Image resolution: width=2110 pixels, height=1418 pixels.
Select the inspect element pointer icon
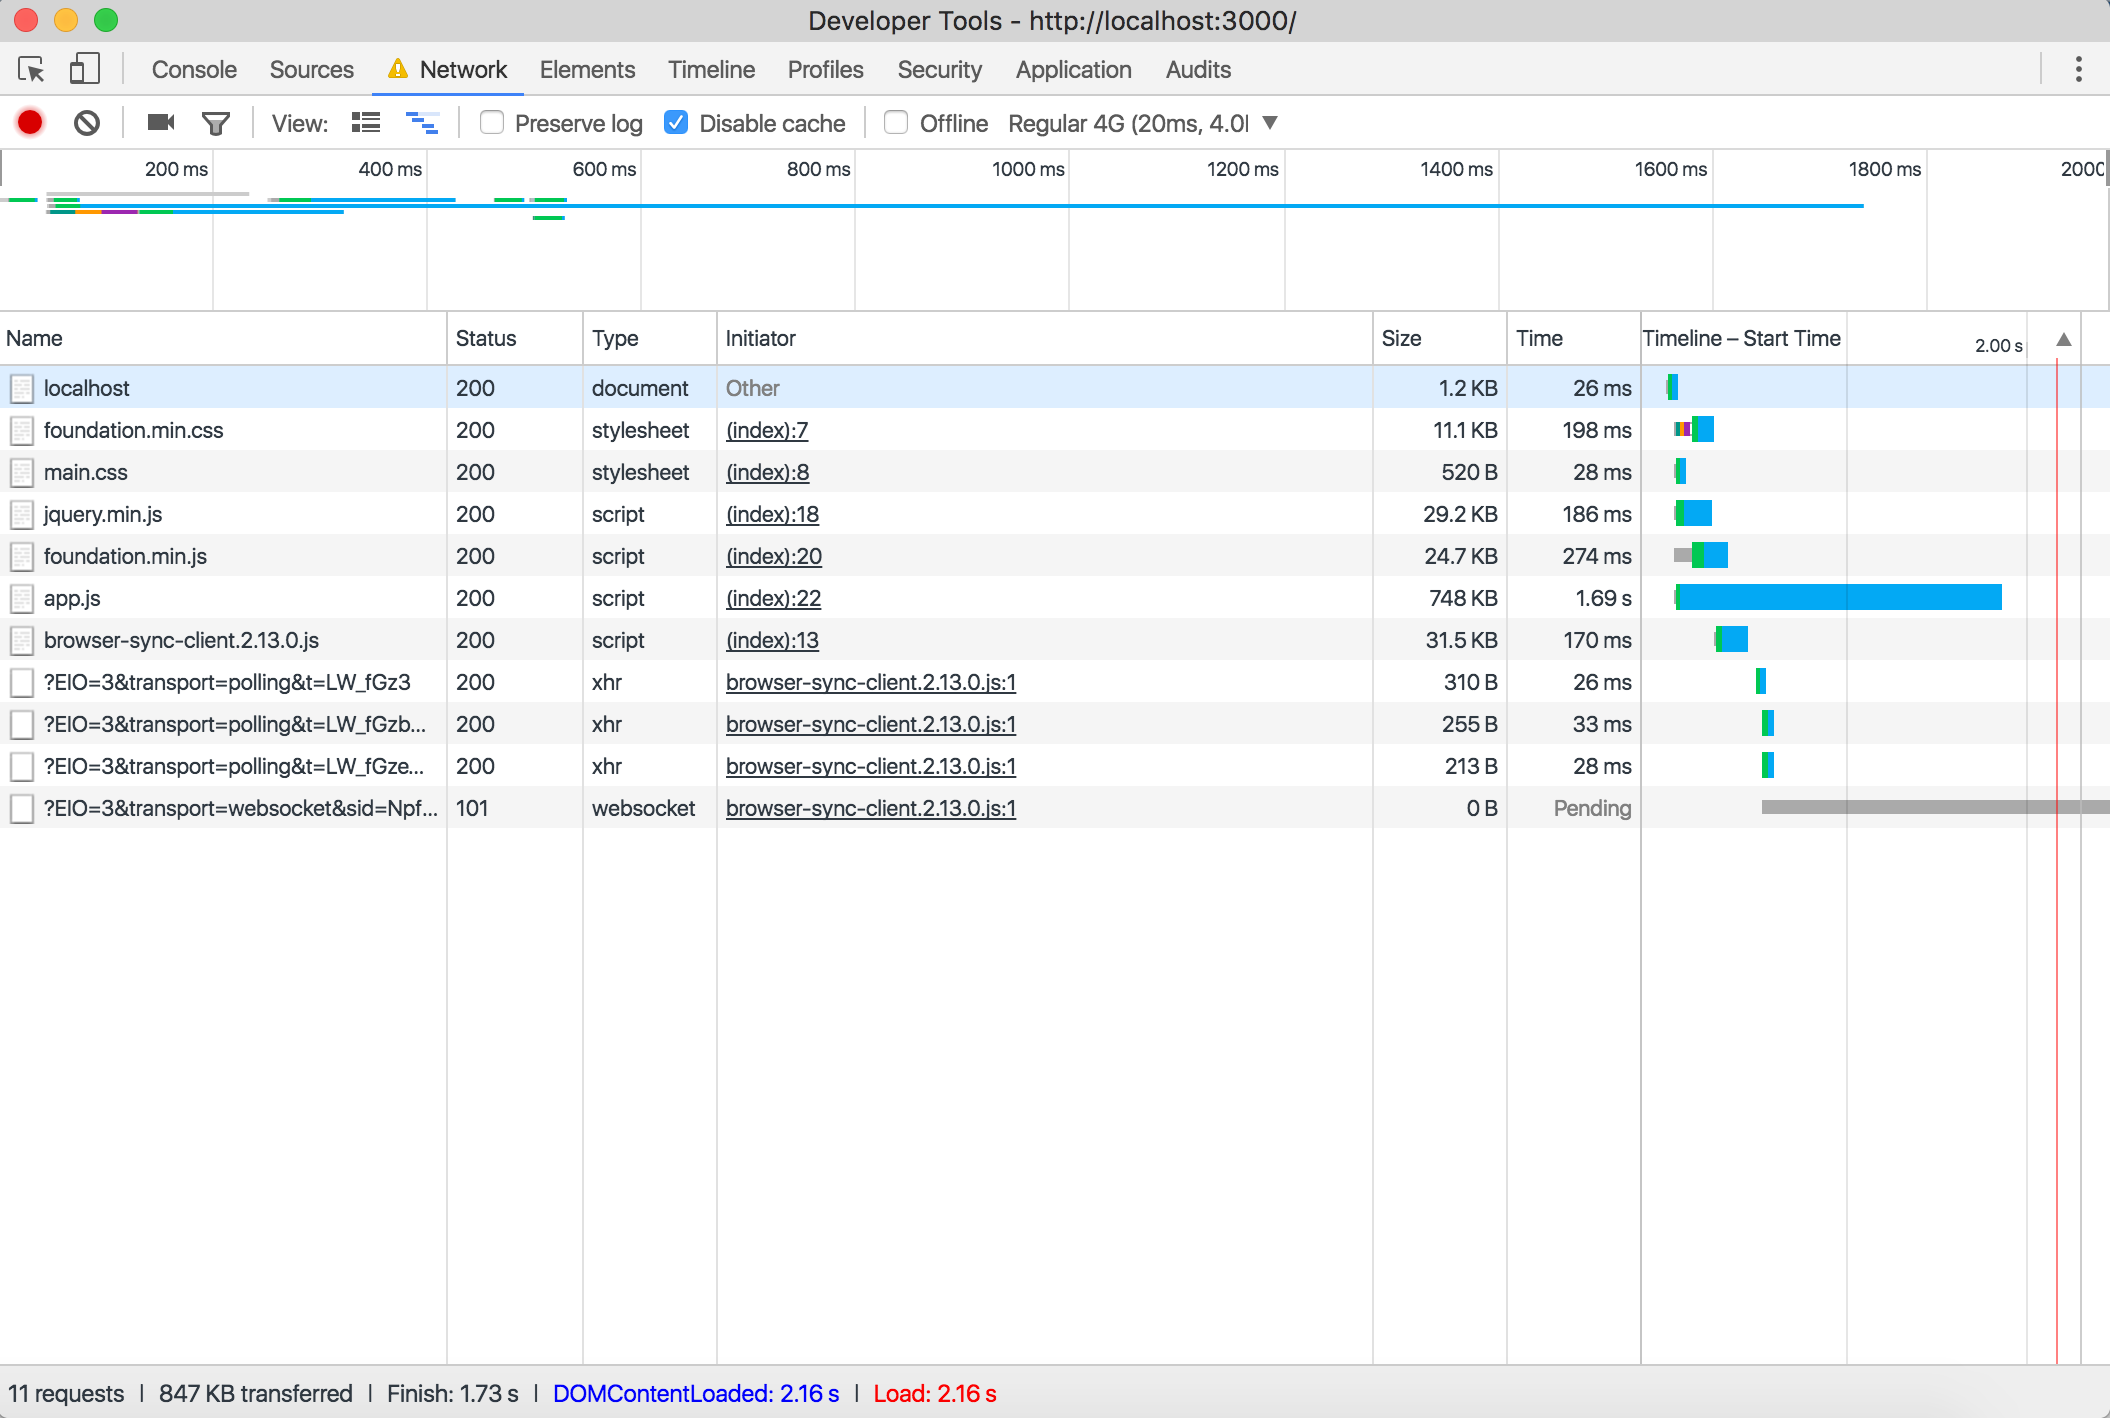[x=31, y=69]
